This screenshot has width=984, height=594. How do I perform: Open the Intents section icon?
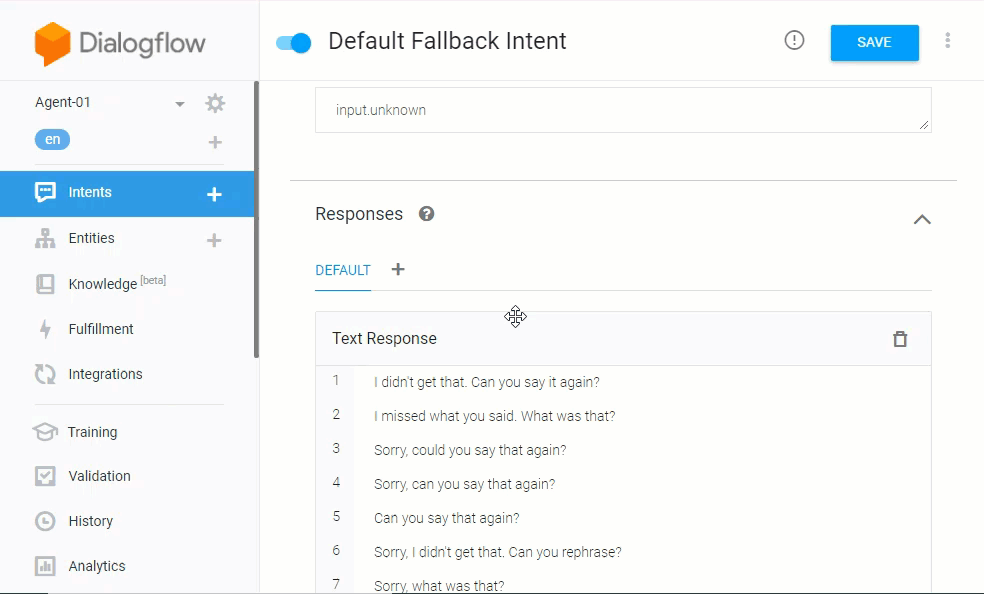45,192
